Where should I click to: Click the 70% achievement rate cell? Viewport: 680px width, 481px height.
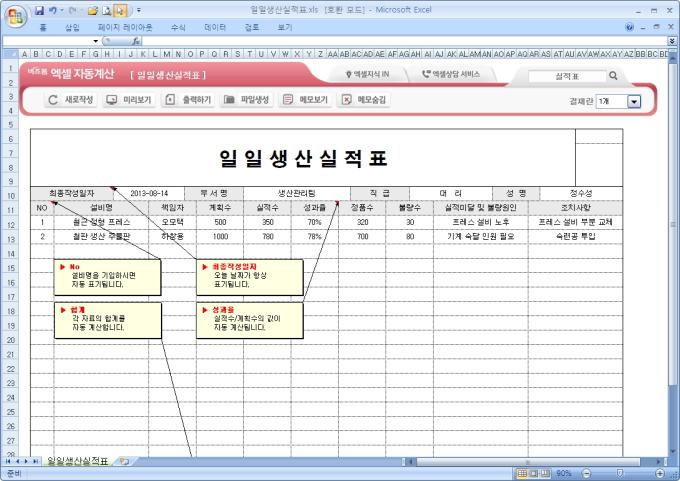[x=314, y=222]
